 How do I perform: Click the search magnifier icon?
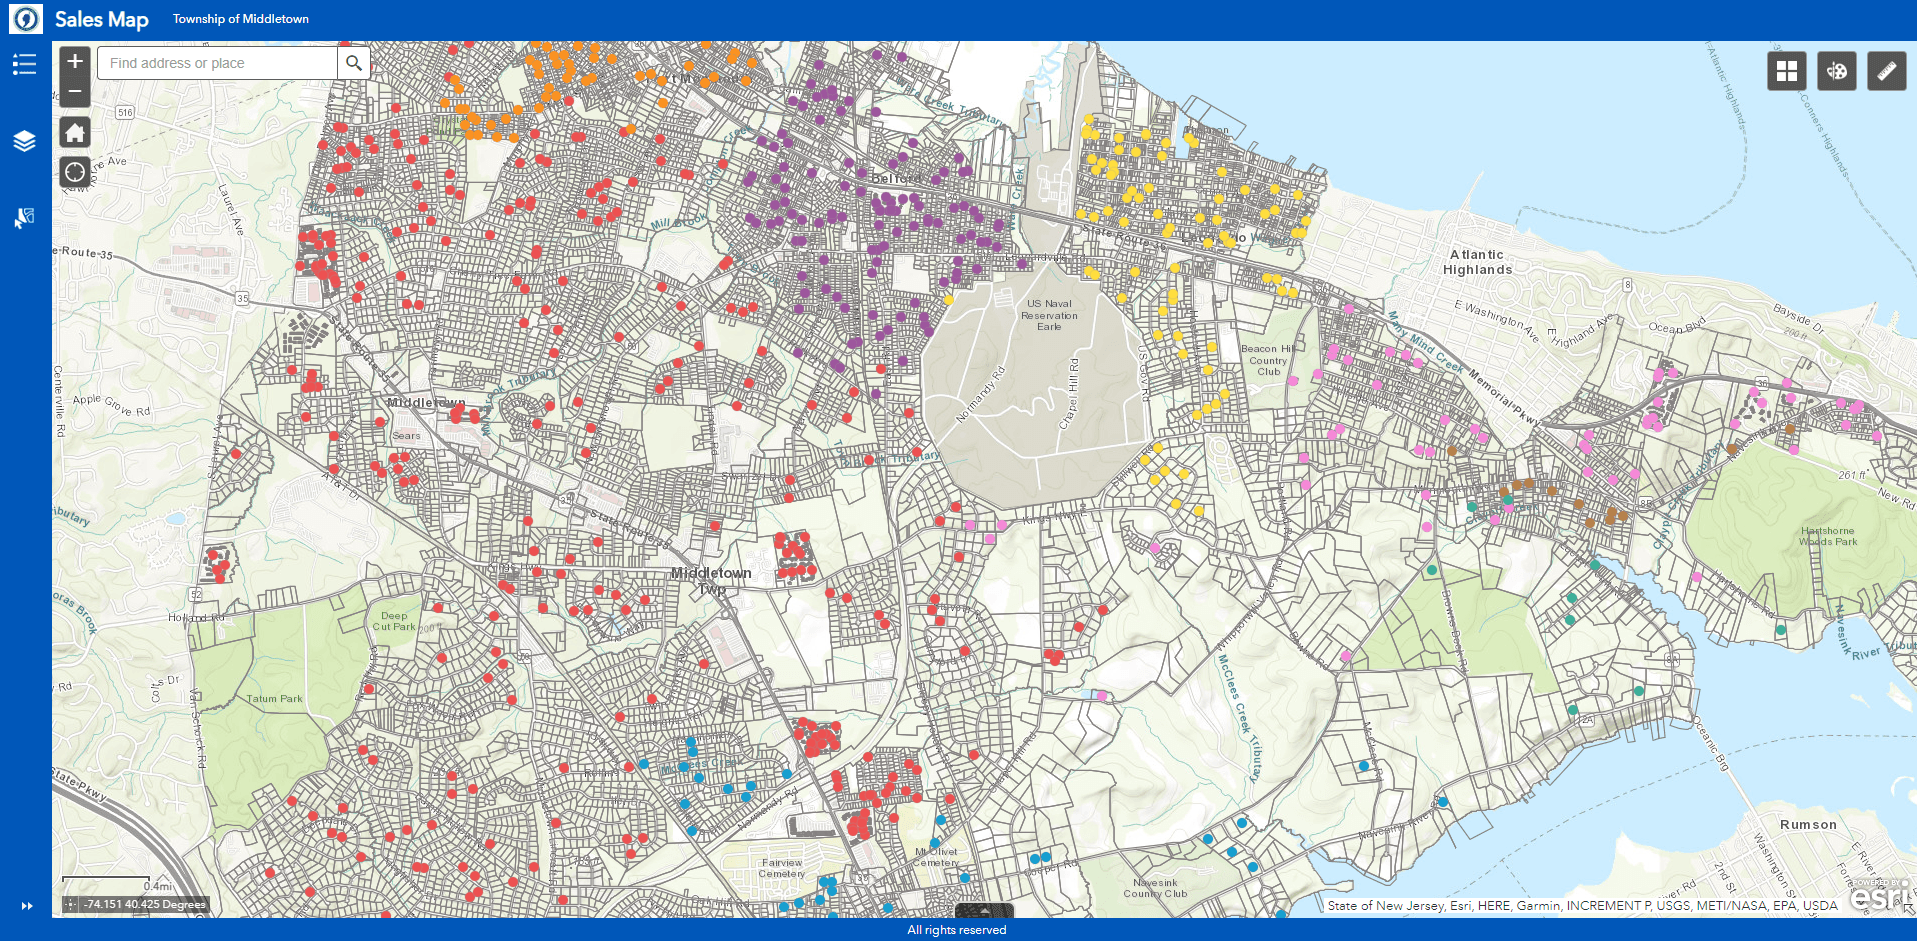[354, 63]
